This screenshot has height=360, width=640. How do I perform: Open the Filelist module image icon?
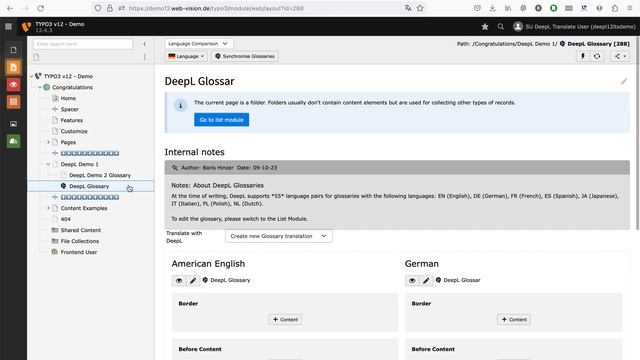(13, 124)
